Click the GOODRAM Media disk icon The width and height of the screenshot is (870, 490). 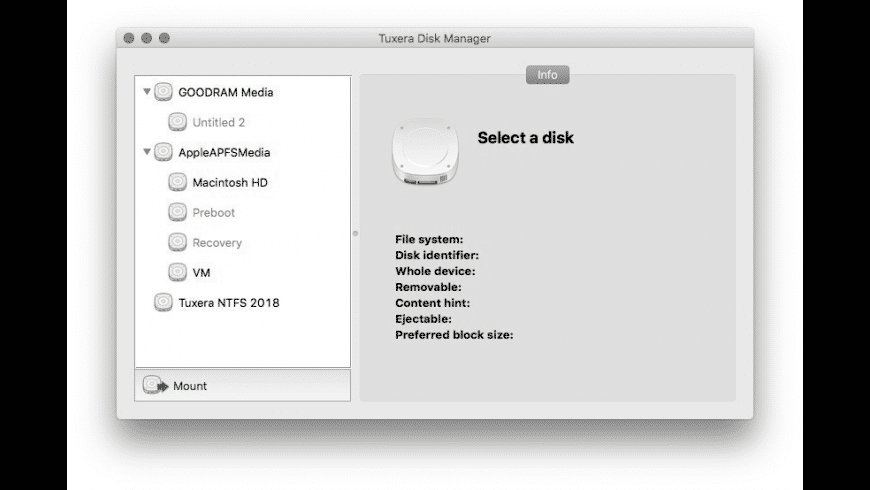click(163, 92)
